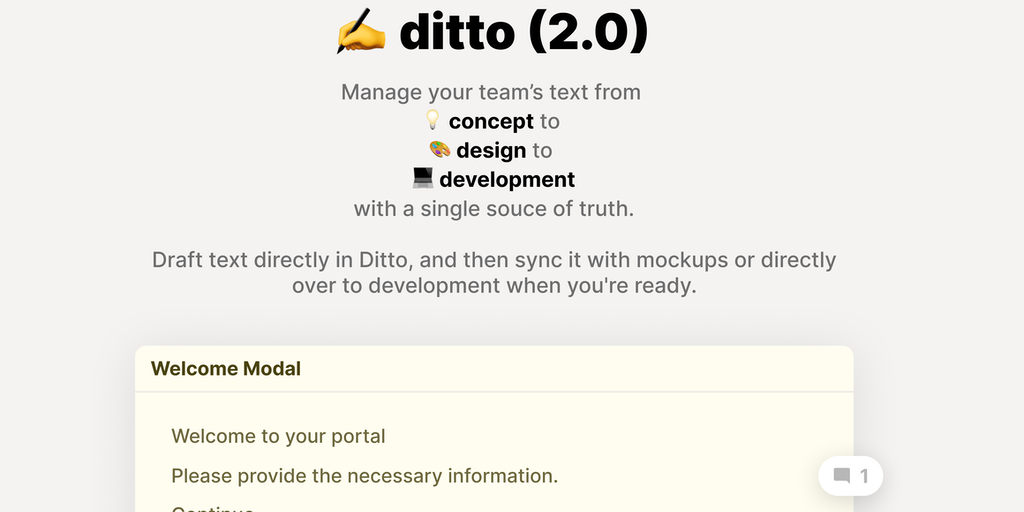Select "Please provide the necessary information." text item
Viewport: 1024px width, 512px height.
tap(364, 475)
